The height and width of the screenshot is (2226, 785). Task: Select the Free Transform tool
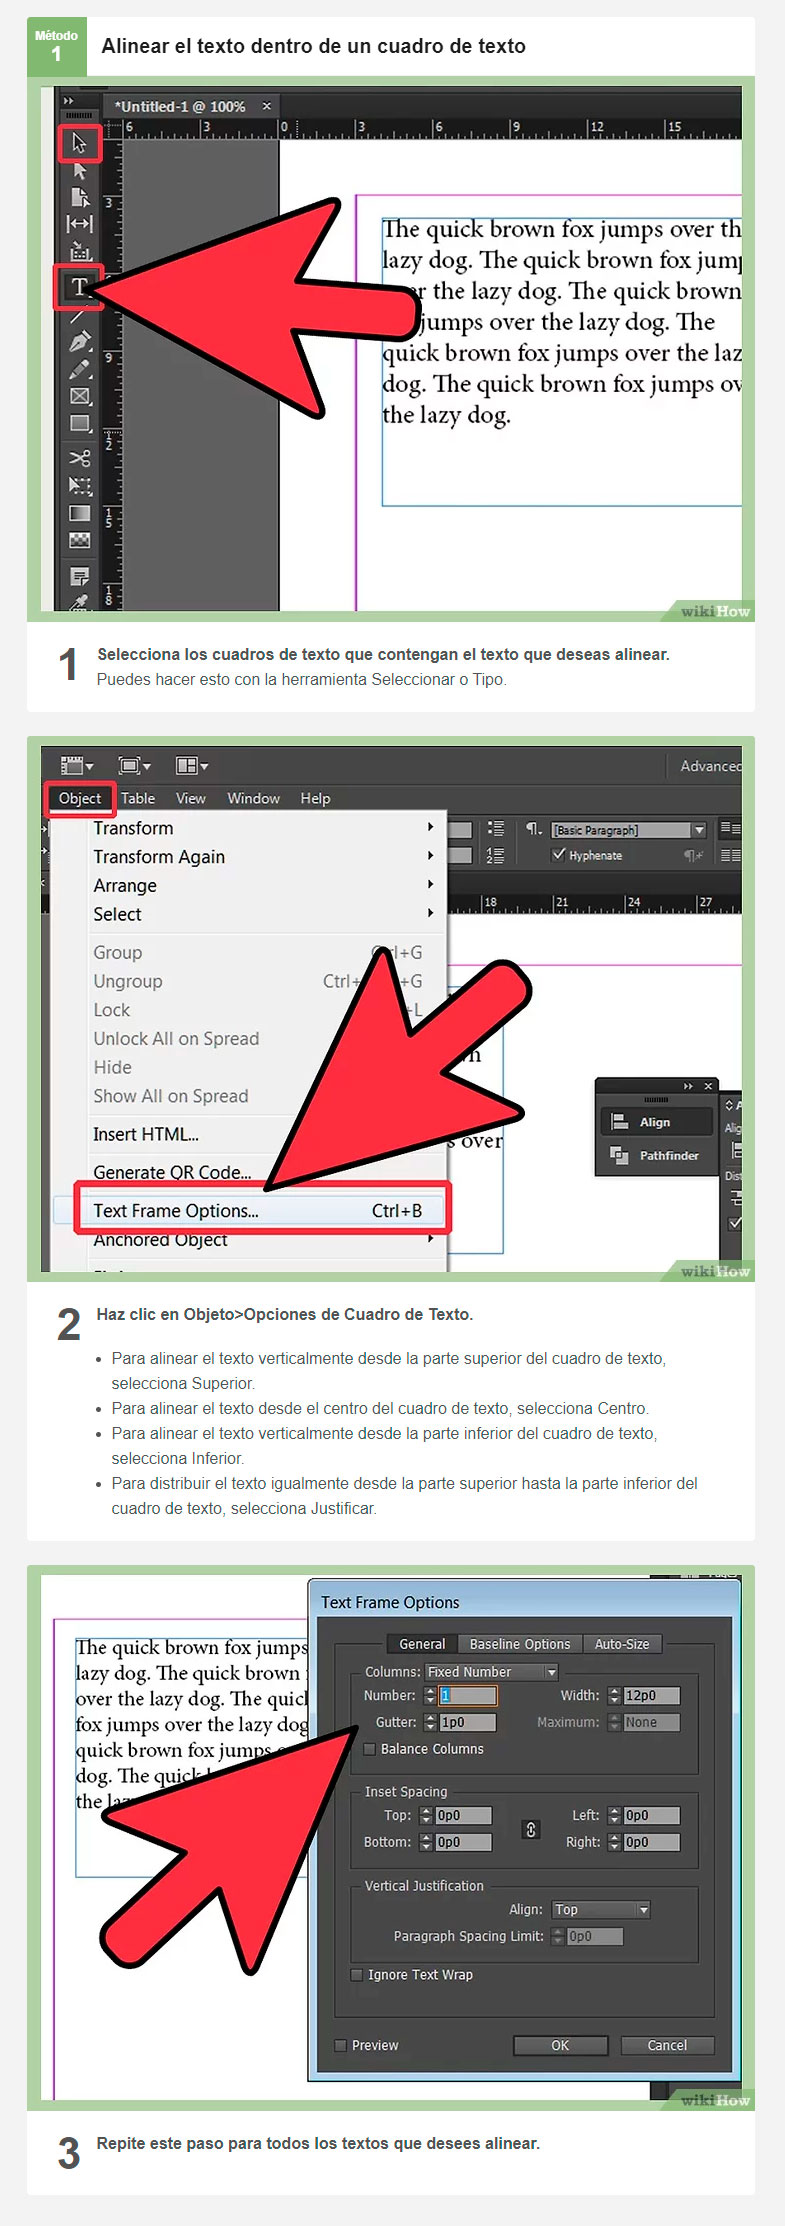point(80,485)
